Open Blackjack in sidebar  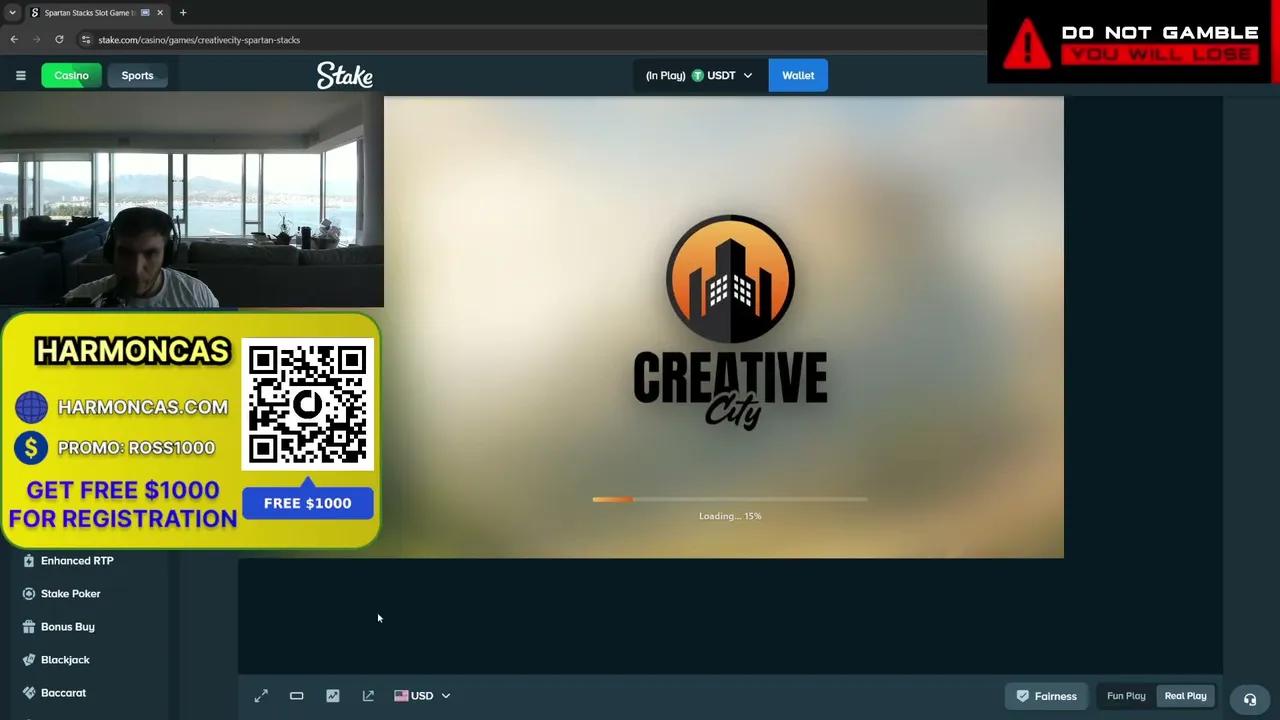tap(65, 659)
